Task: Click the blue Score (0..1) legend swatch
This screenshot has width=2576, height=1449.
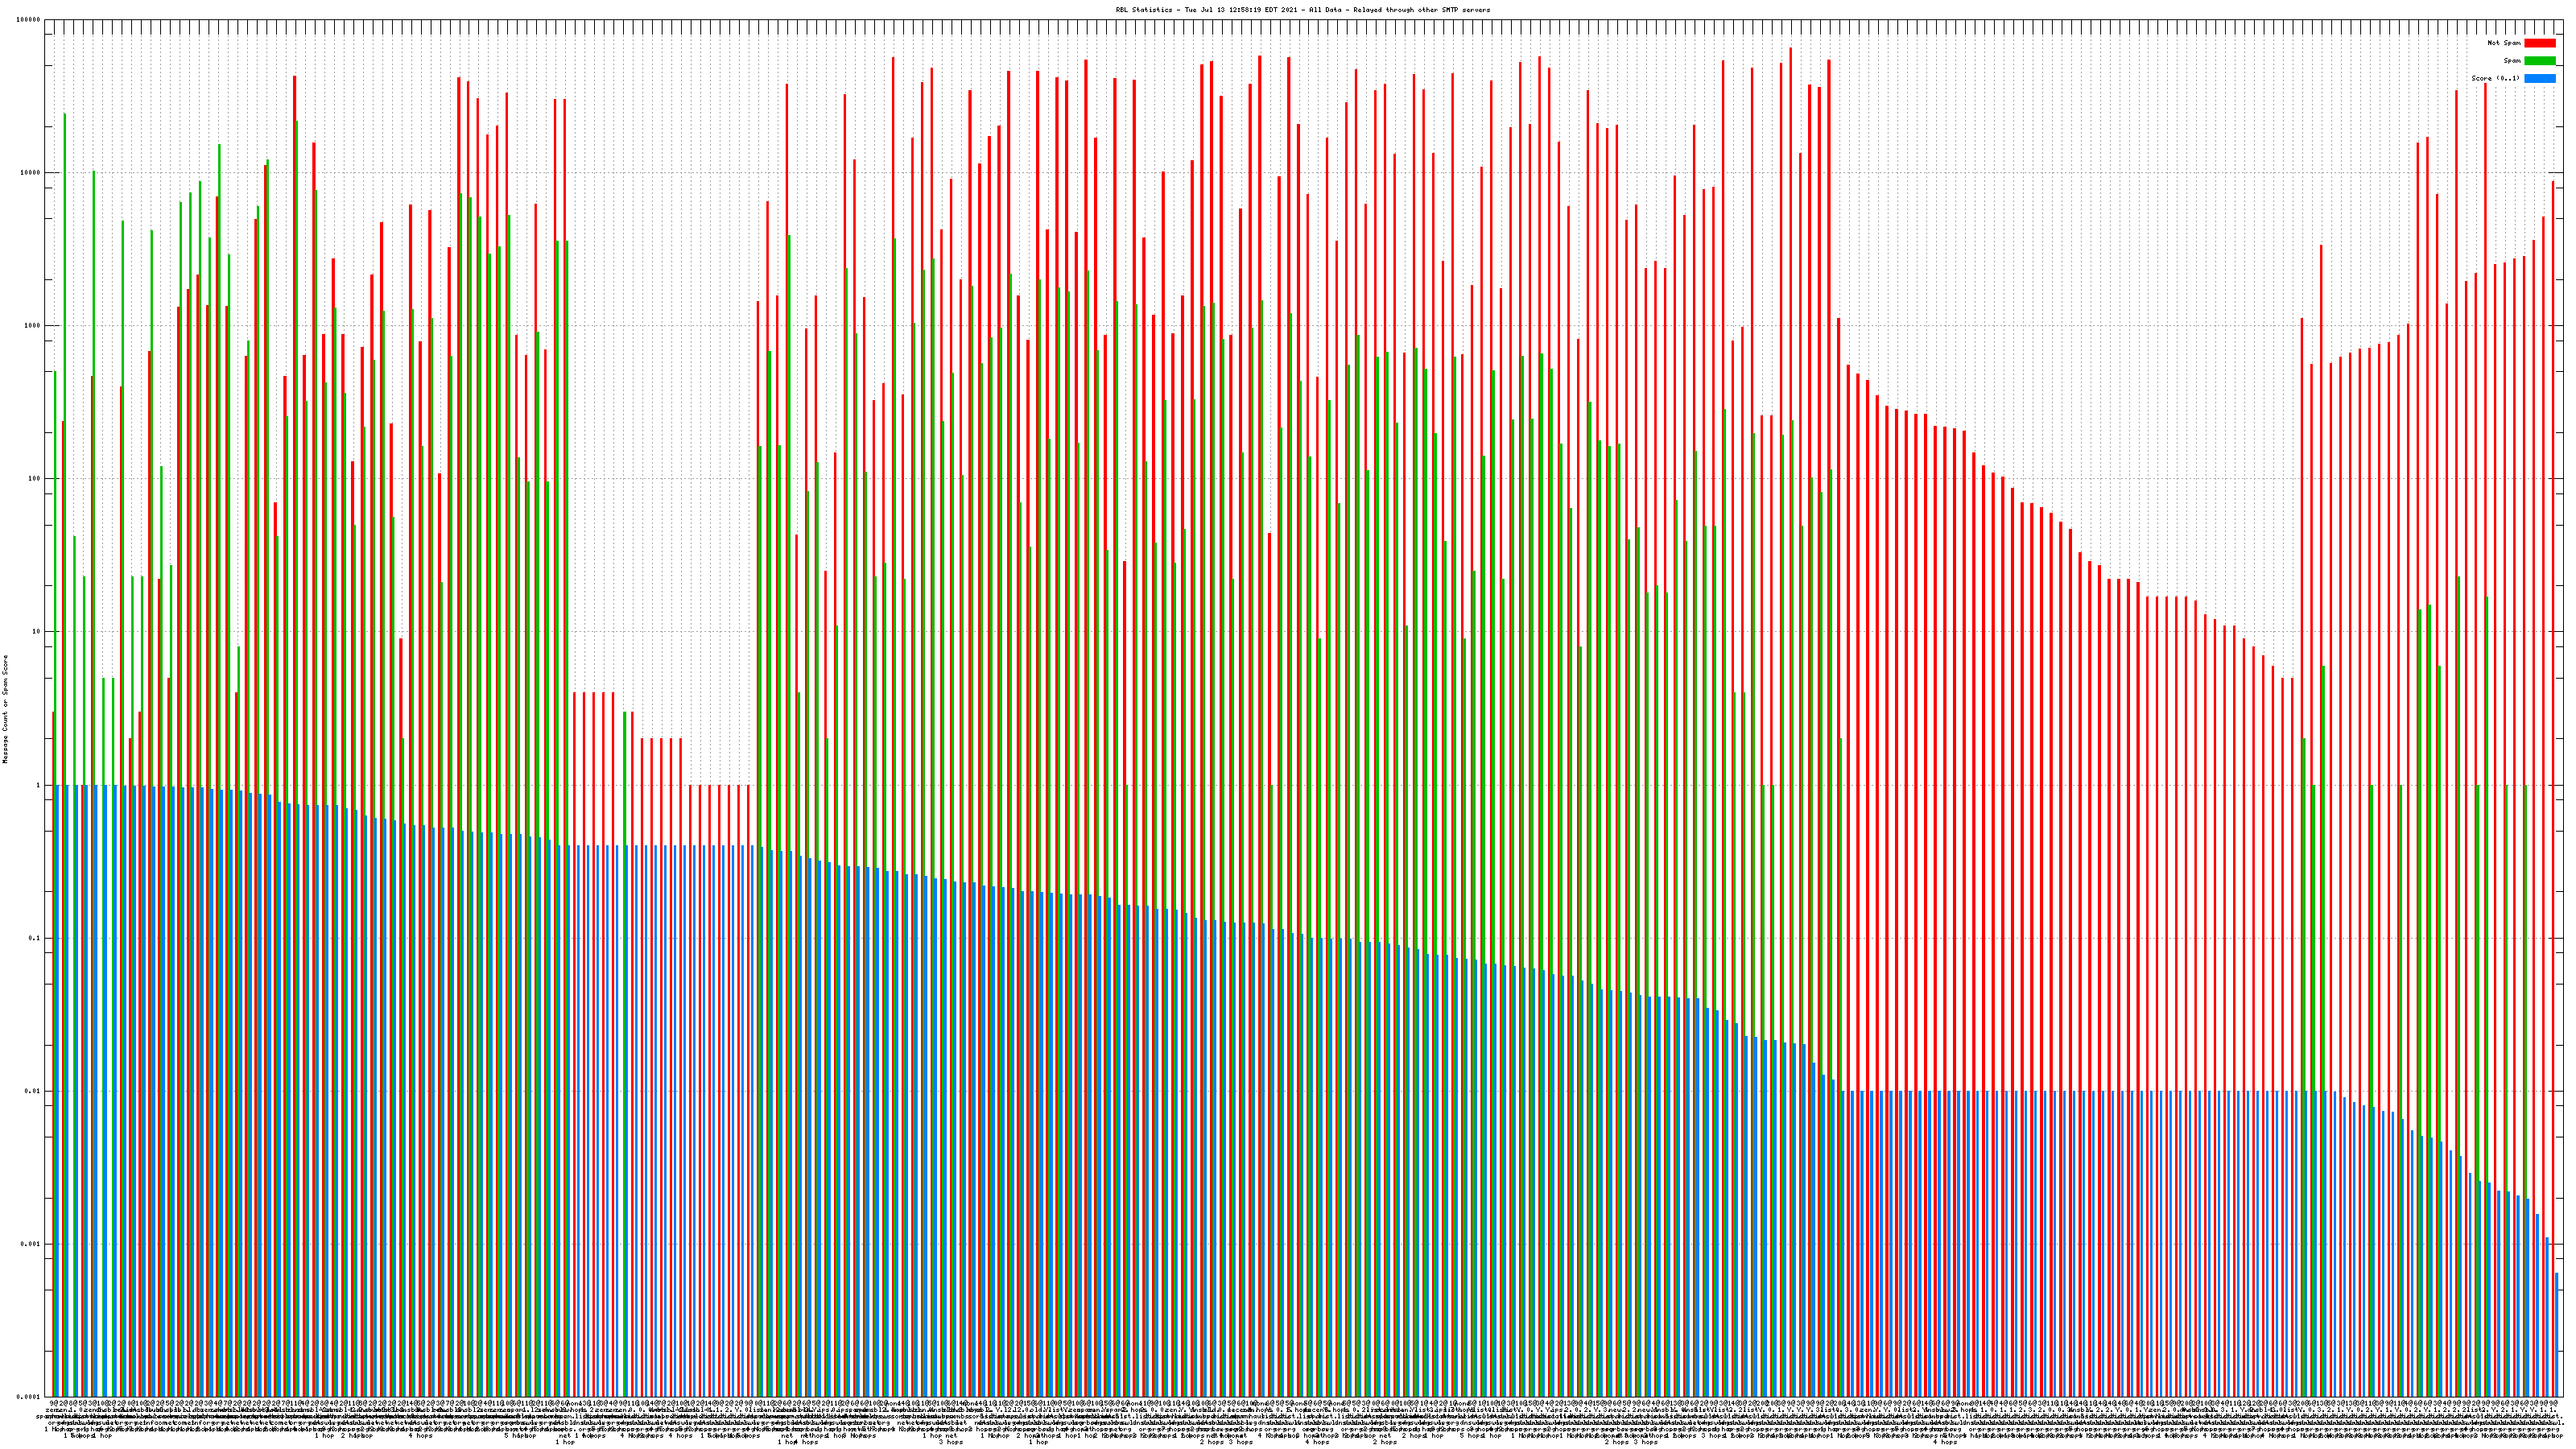Action: [2539, 78]
